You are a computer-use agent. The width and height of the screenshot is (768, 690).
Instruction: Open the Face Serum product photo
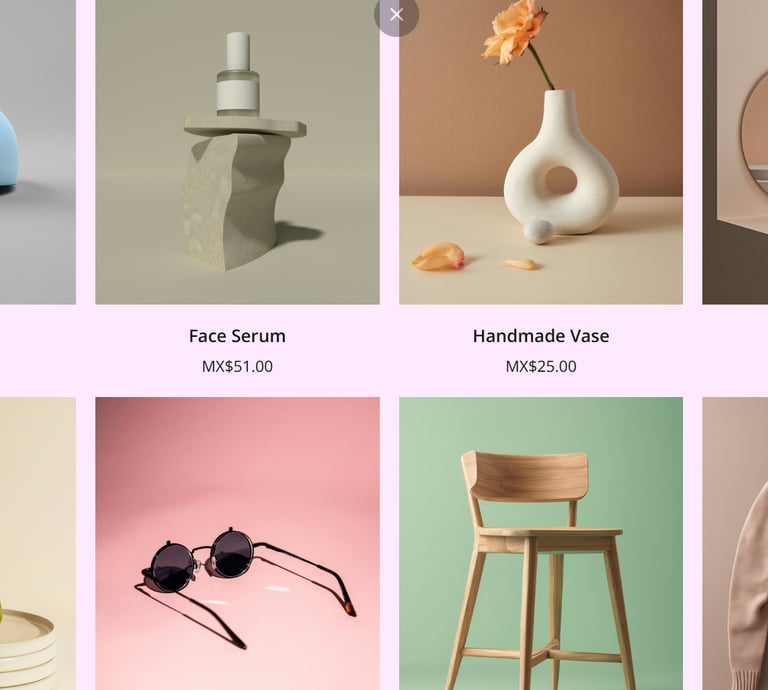point(238,152)
